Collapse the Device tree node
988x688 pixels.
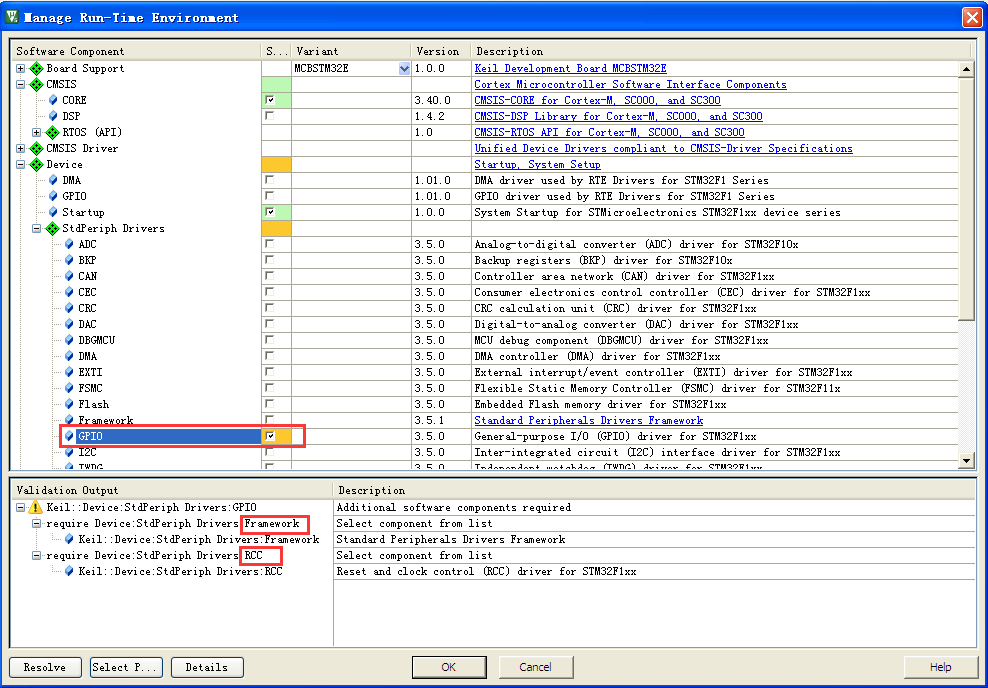pos(21,164)
